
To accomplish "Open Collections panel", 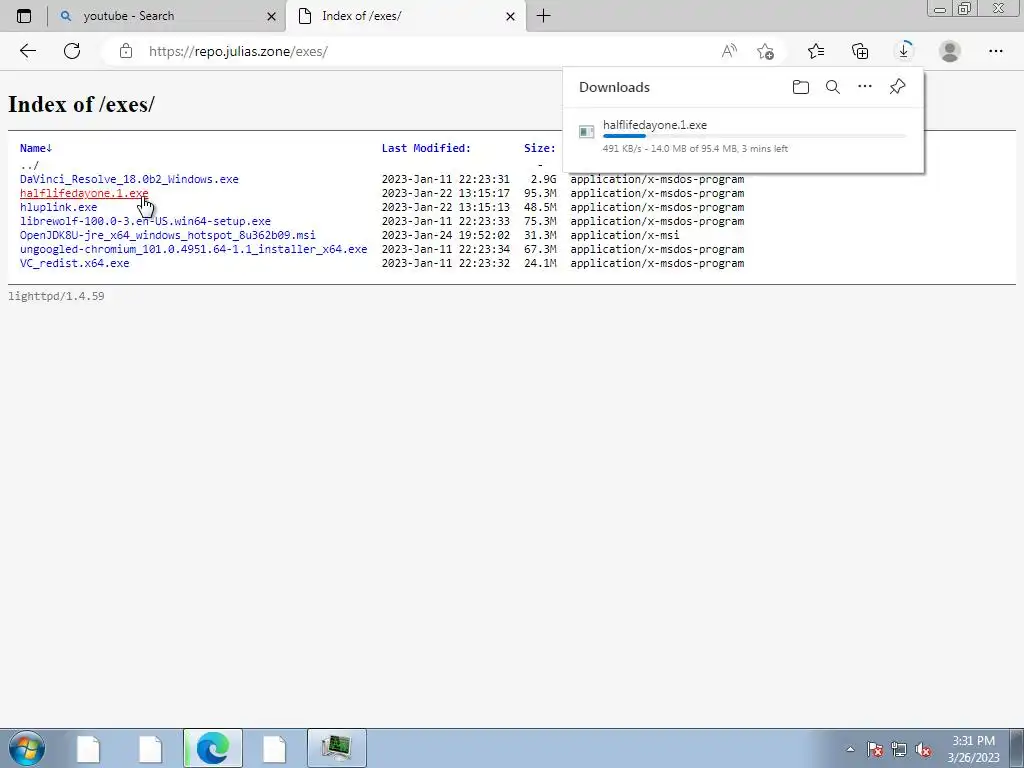I will point(860,51).
